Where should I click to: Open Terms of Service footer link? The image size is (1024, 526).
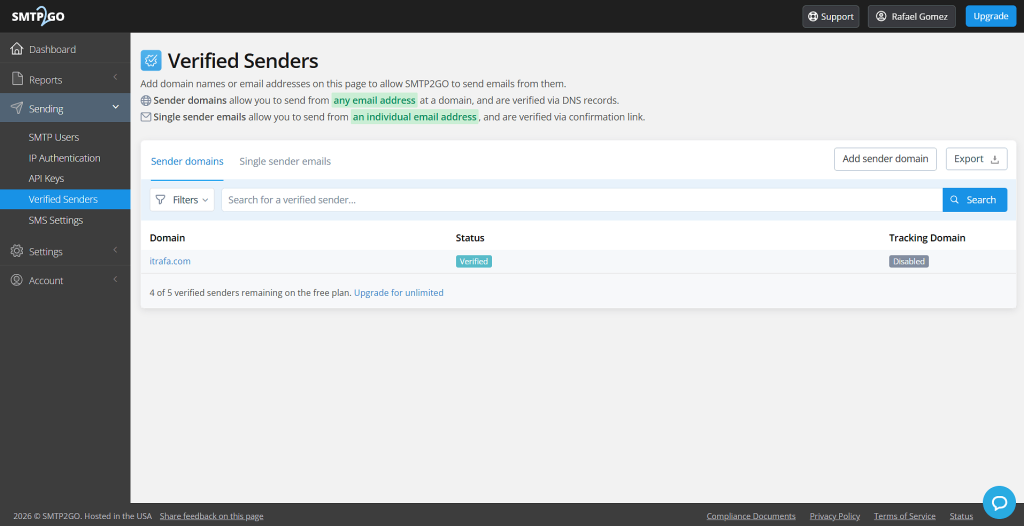click(x=904, y=516)
